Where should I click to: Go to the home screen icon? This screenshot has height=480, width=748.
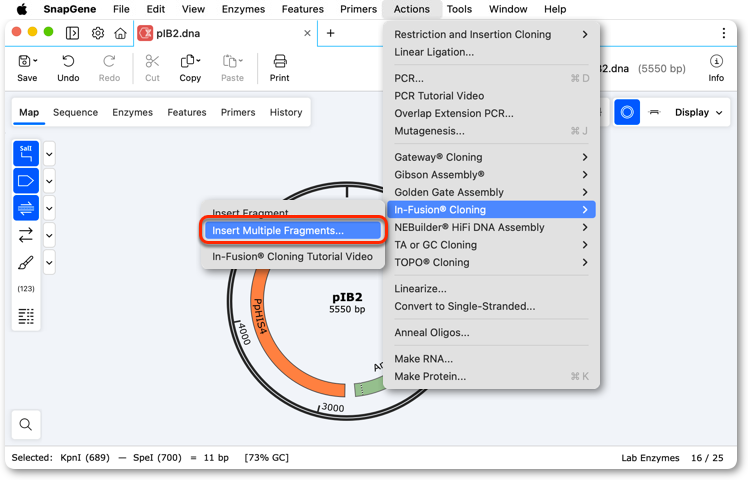click(x=120, y=33)
